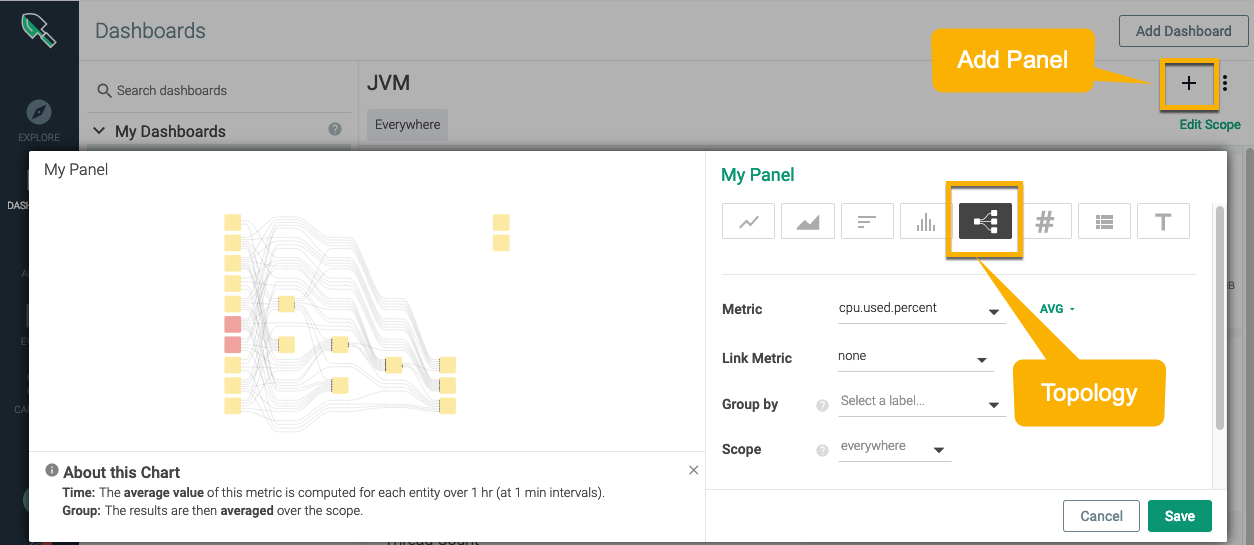Open the AVG aggregation dropdown
The image size is (1254, 545).
(x=1057, y=309)
